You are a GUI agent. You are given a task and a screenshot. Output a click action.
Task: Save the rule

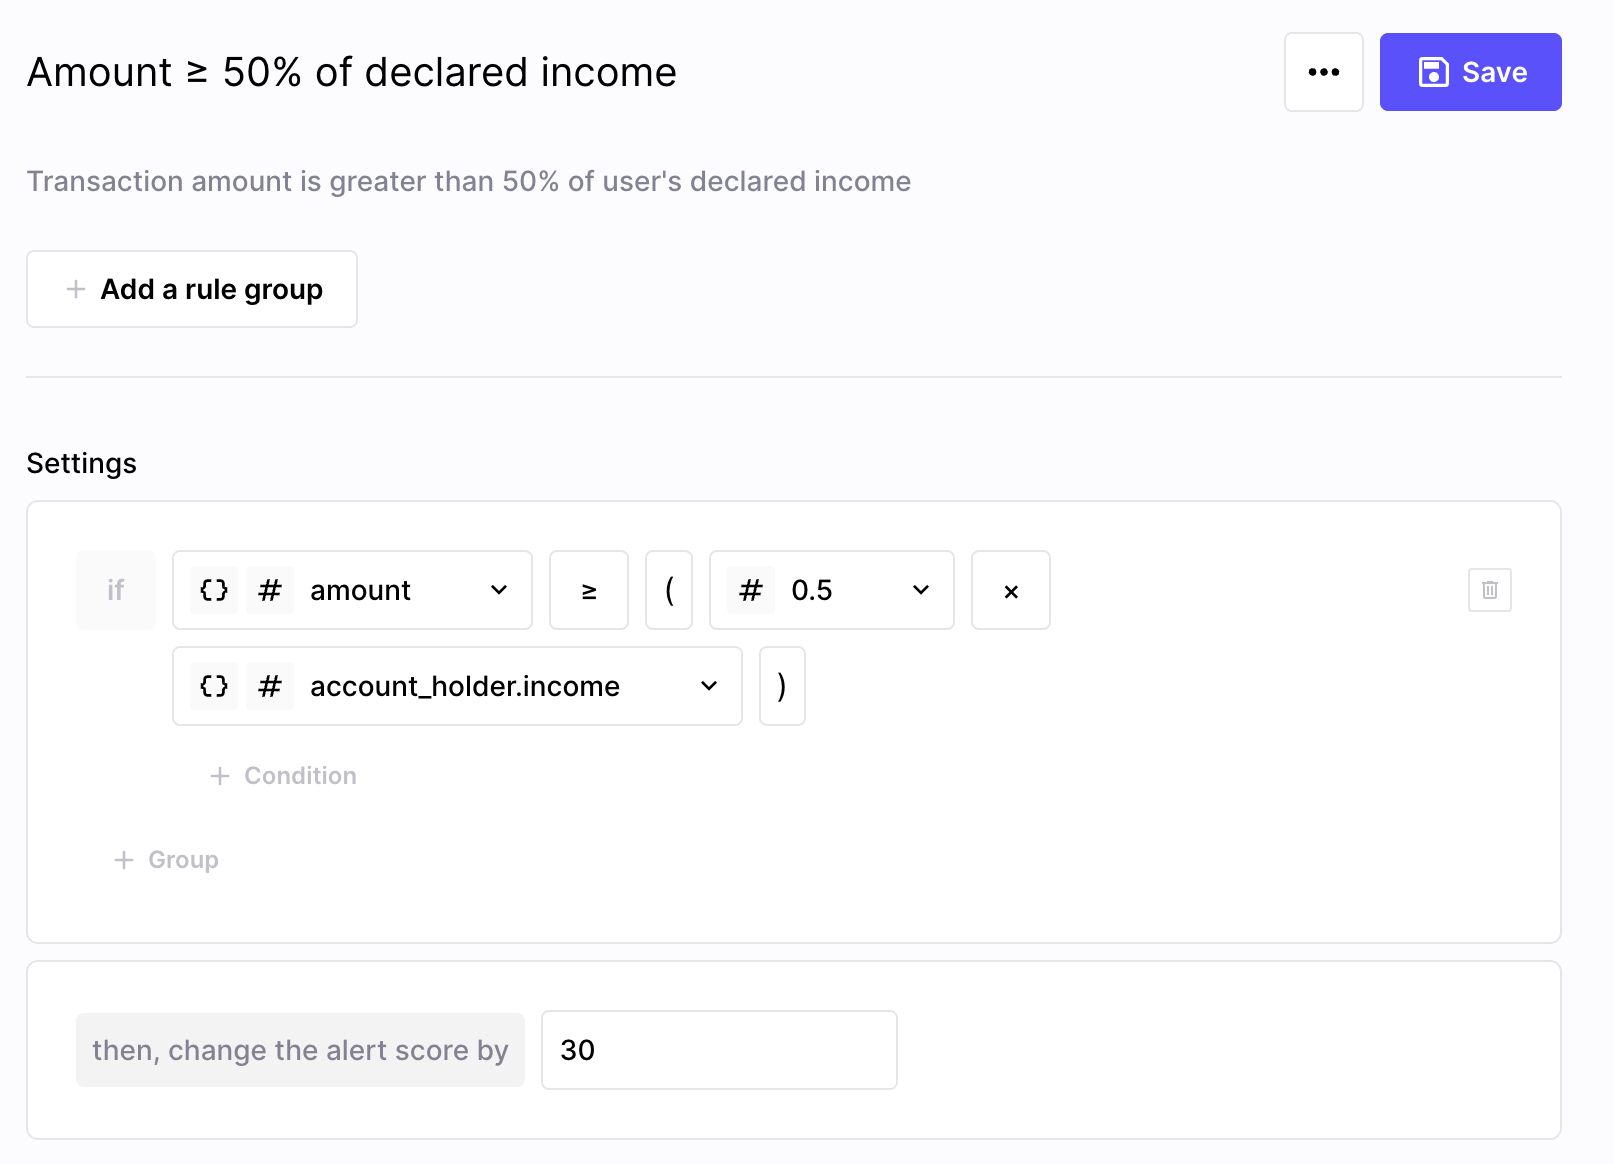[x=1470, y=72]
